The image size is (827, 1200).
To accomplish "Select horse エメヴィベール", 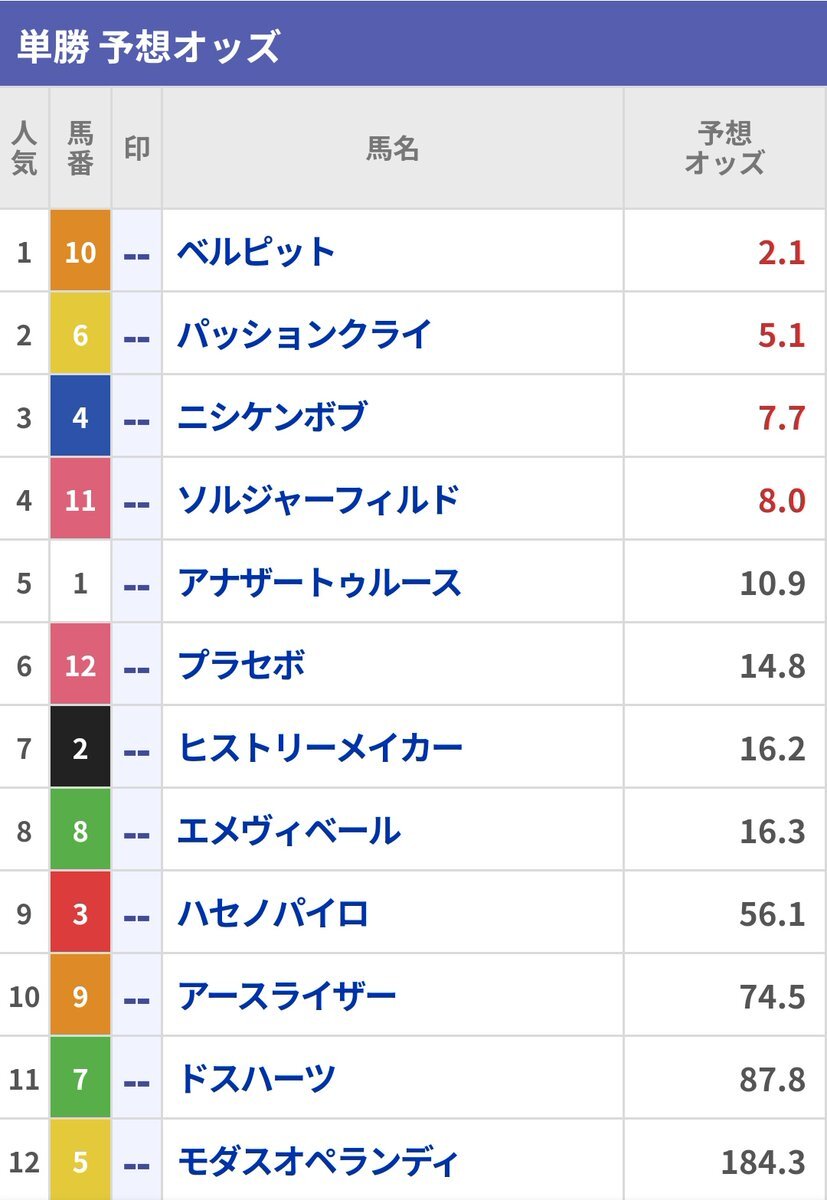I will [288, 831].
